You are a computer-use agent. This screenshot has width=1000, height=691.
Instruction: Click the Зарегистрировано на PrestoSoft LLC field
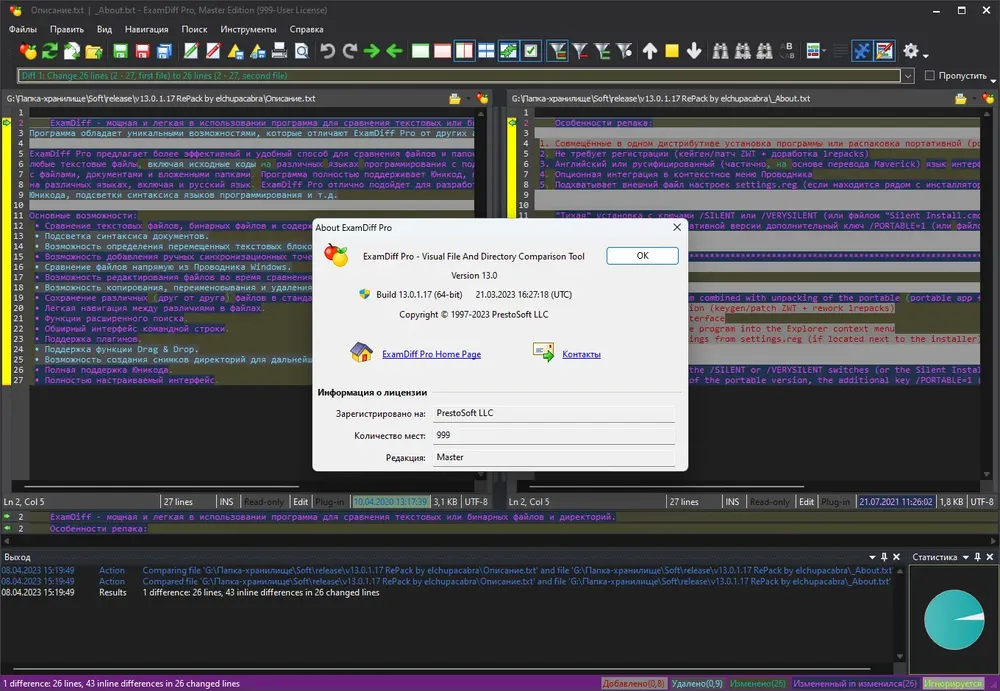(x=554, y=413)
